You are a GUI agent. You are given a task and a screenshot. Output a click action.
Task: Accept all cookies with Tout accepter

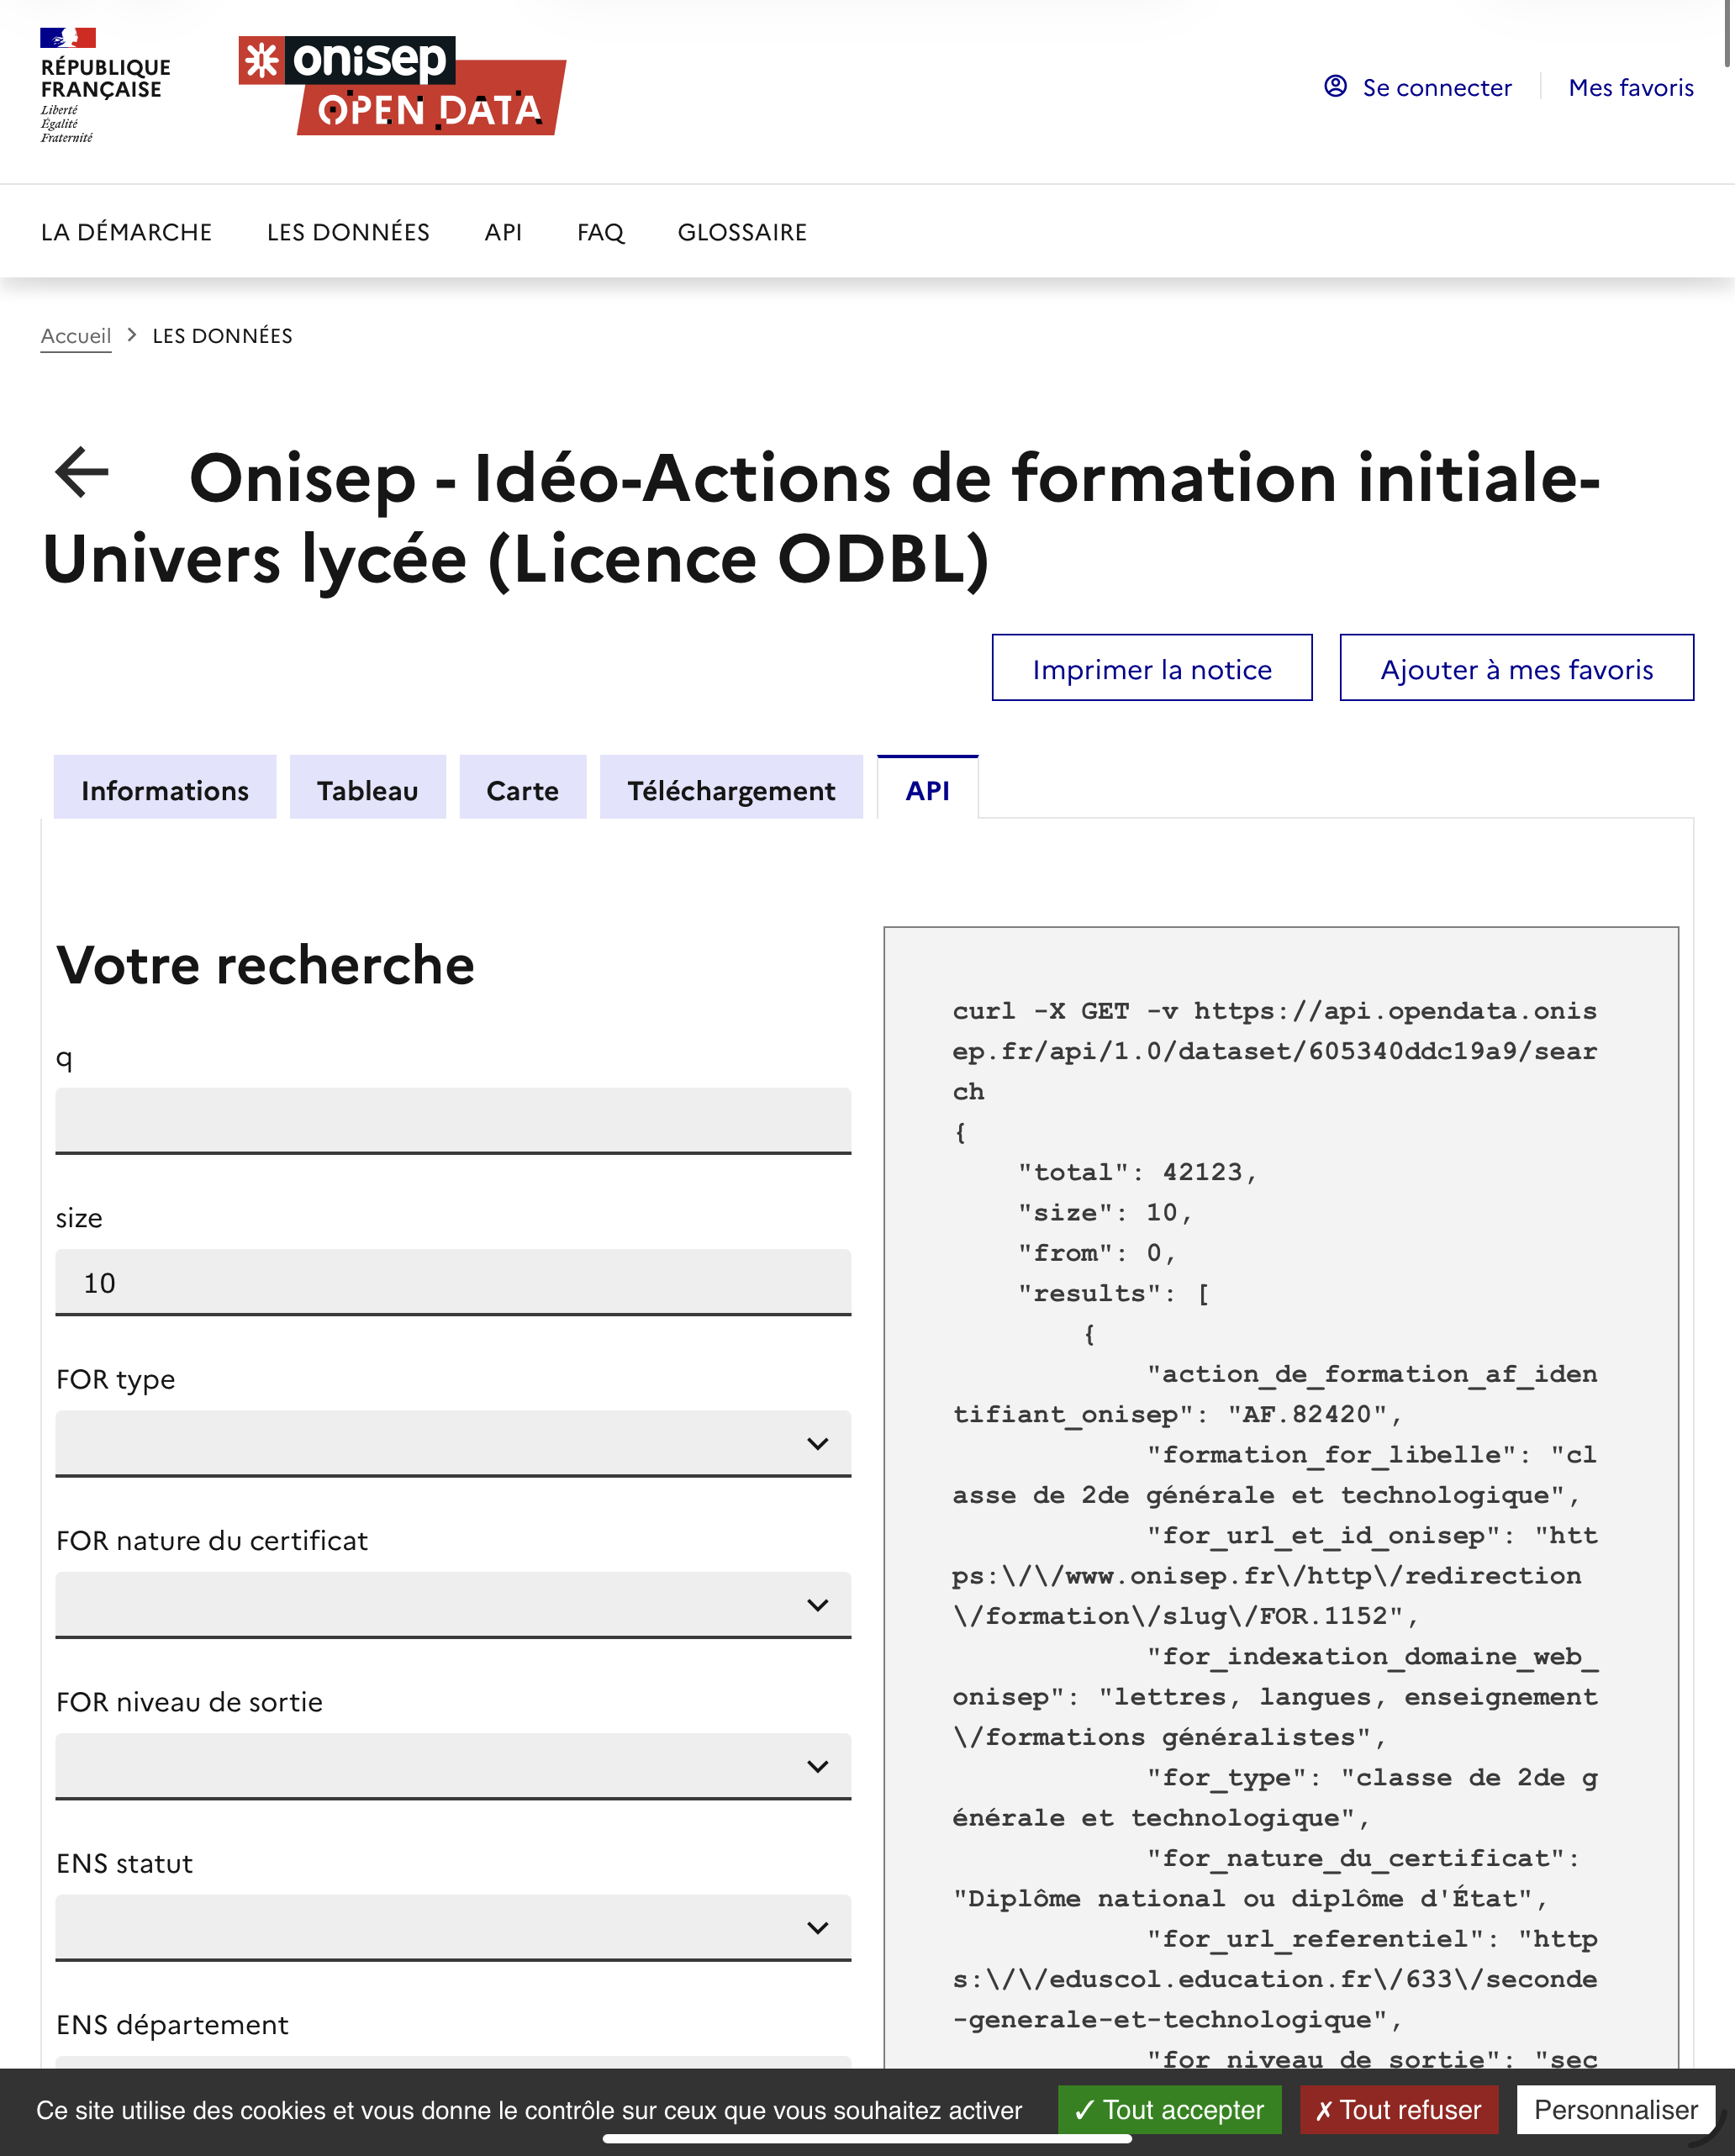coord(1169,2110)
